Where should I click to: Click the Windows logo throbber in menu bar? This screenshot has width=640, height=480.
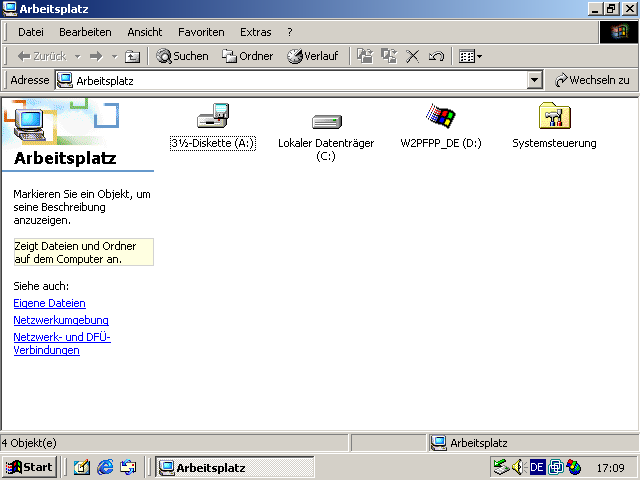[620, 32]
